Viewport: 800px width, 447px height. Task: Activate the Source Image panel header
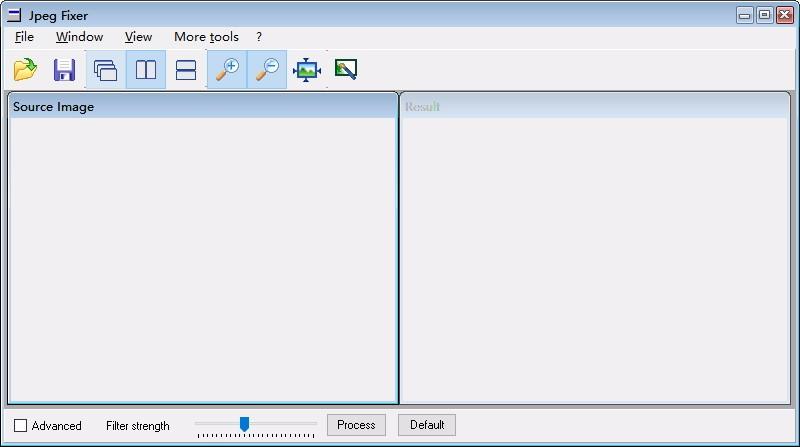click(x=203, y=106)
